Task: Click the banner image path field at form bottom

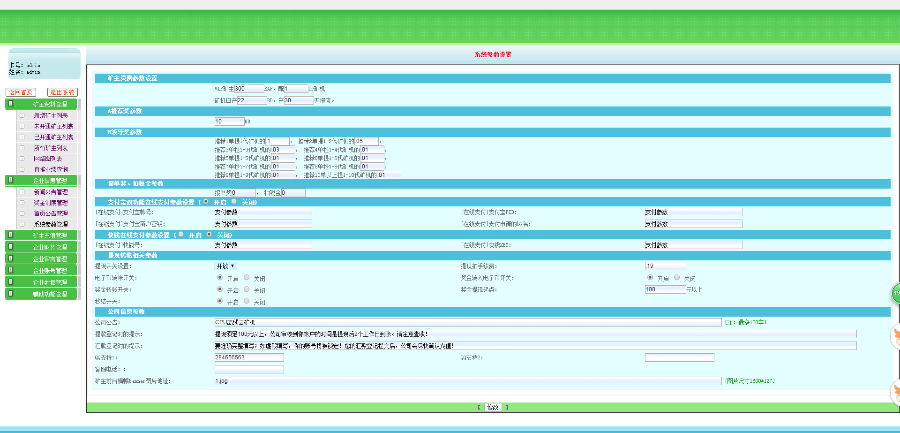Action: click(x=467, y=381)
